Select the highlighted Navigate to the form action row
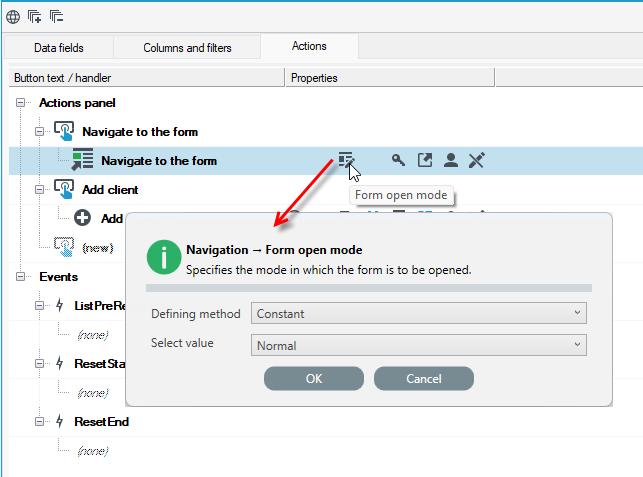Viewport: 643px width, 477px height. click(326, 160)
